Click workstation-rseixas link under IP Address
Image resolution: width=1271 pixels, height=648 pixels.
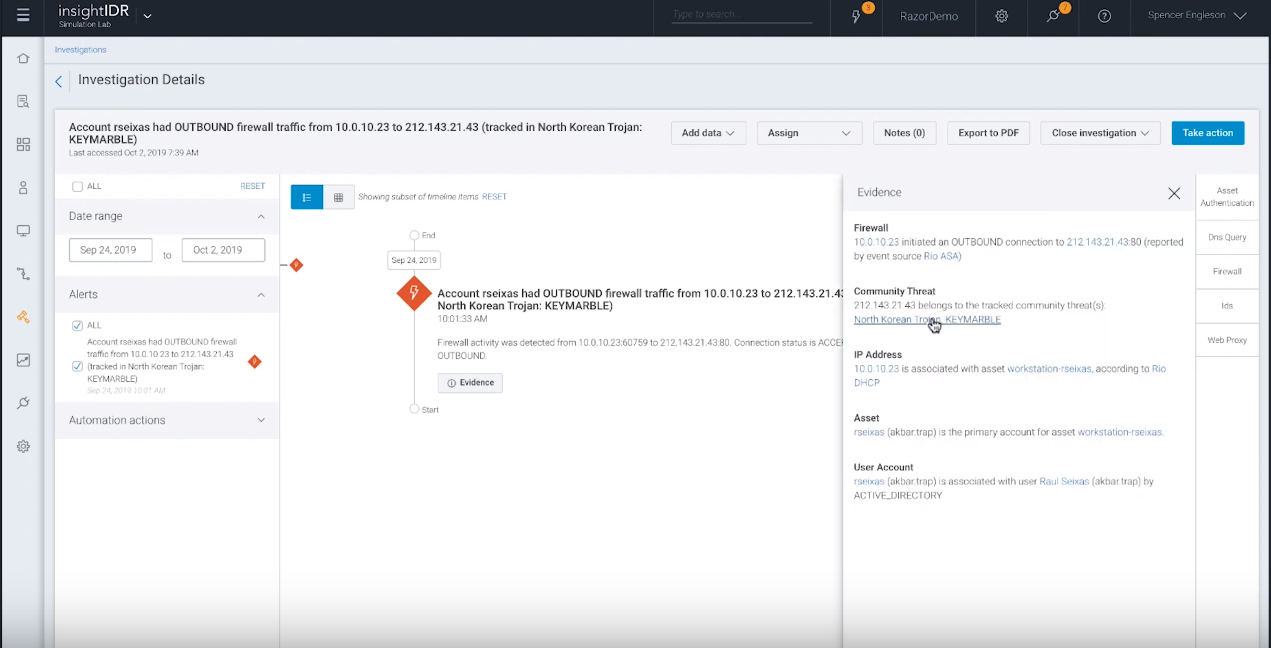click(1049, 369)
